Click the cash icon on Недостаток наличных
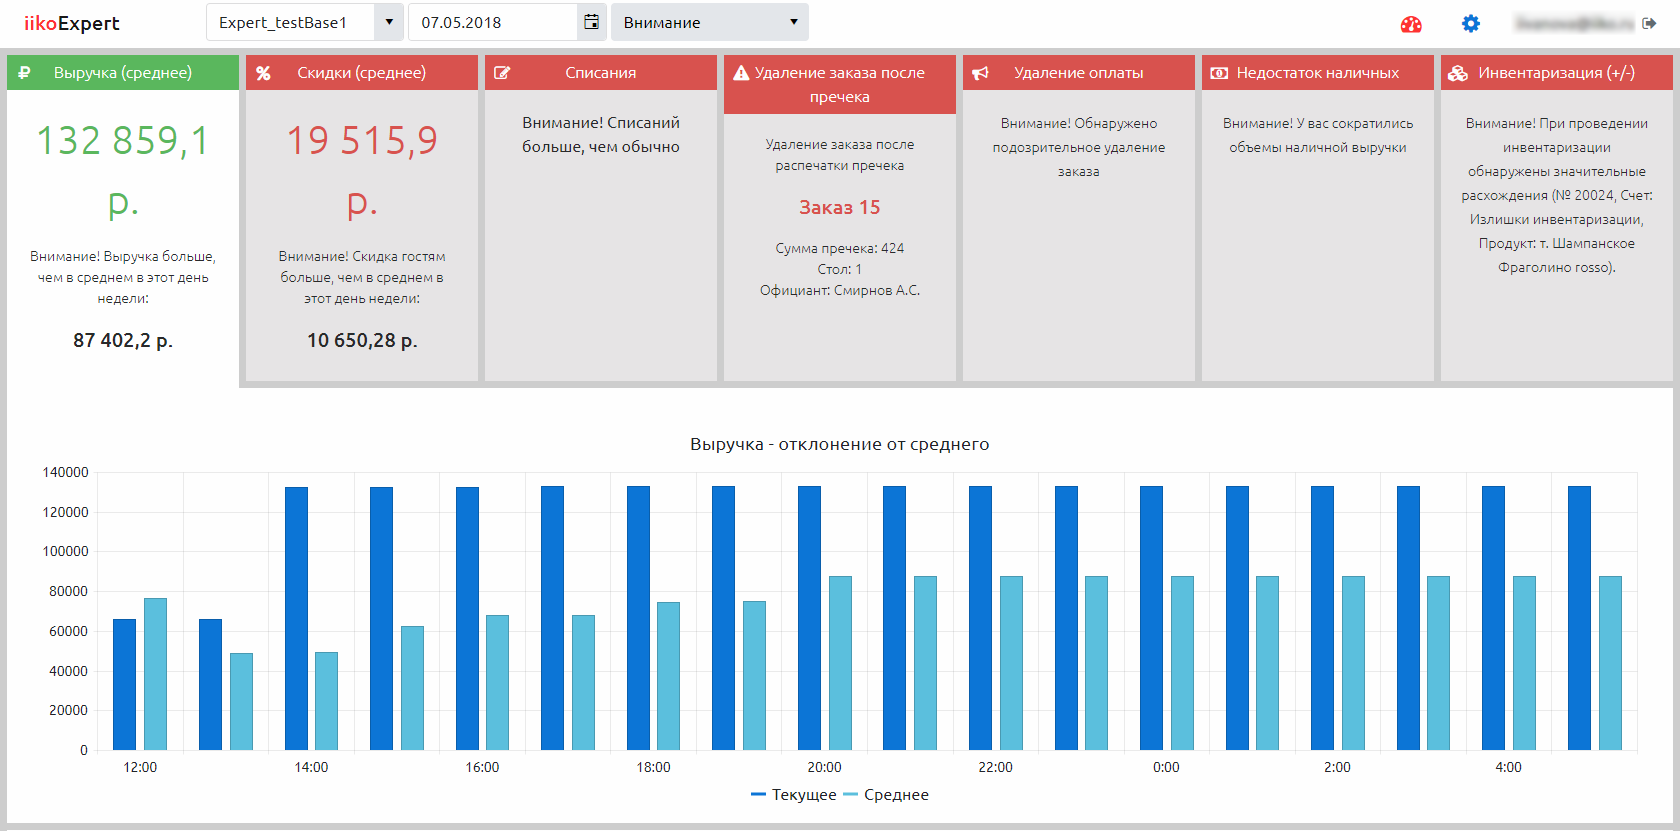Image resolution: width=1680 pixels, height=831 pixels. (x=1219, y=73)
